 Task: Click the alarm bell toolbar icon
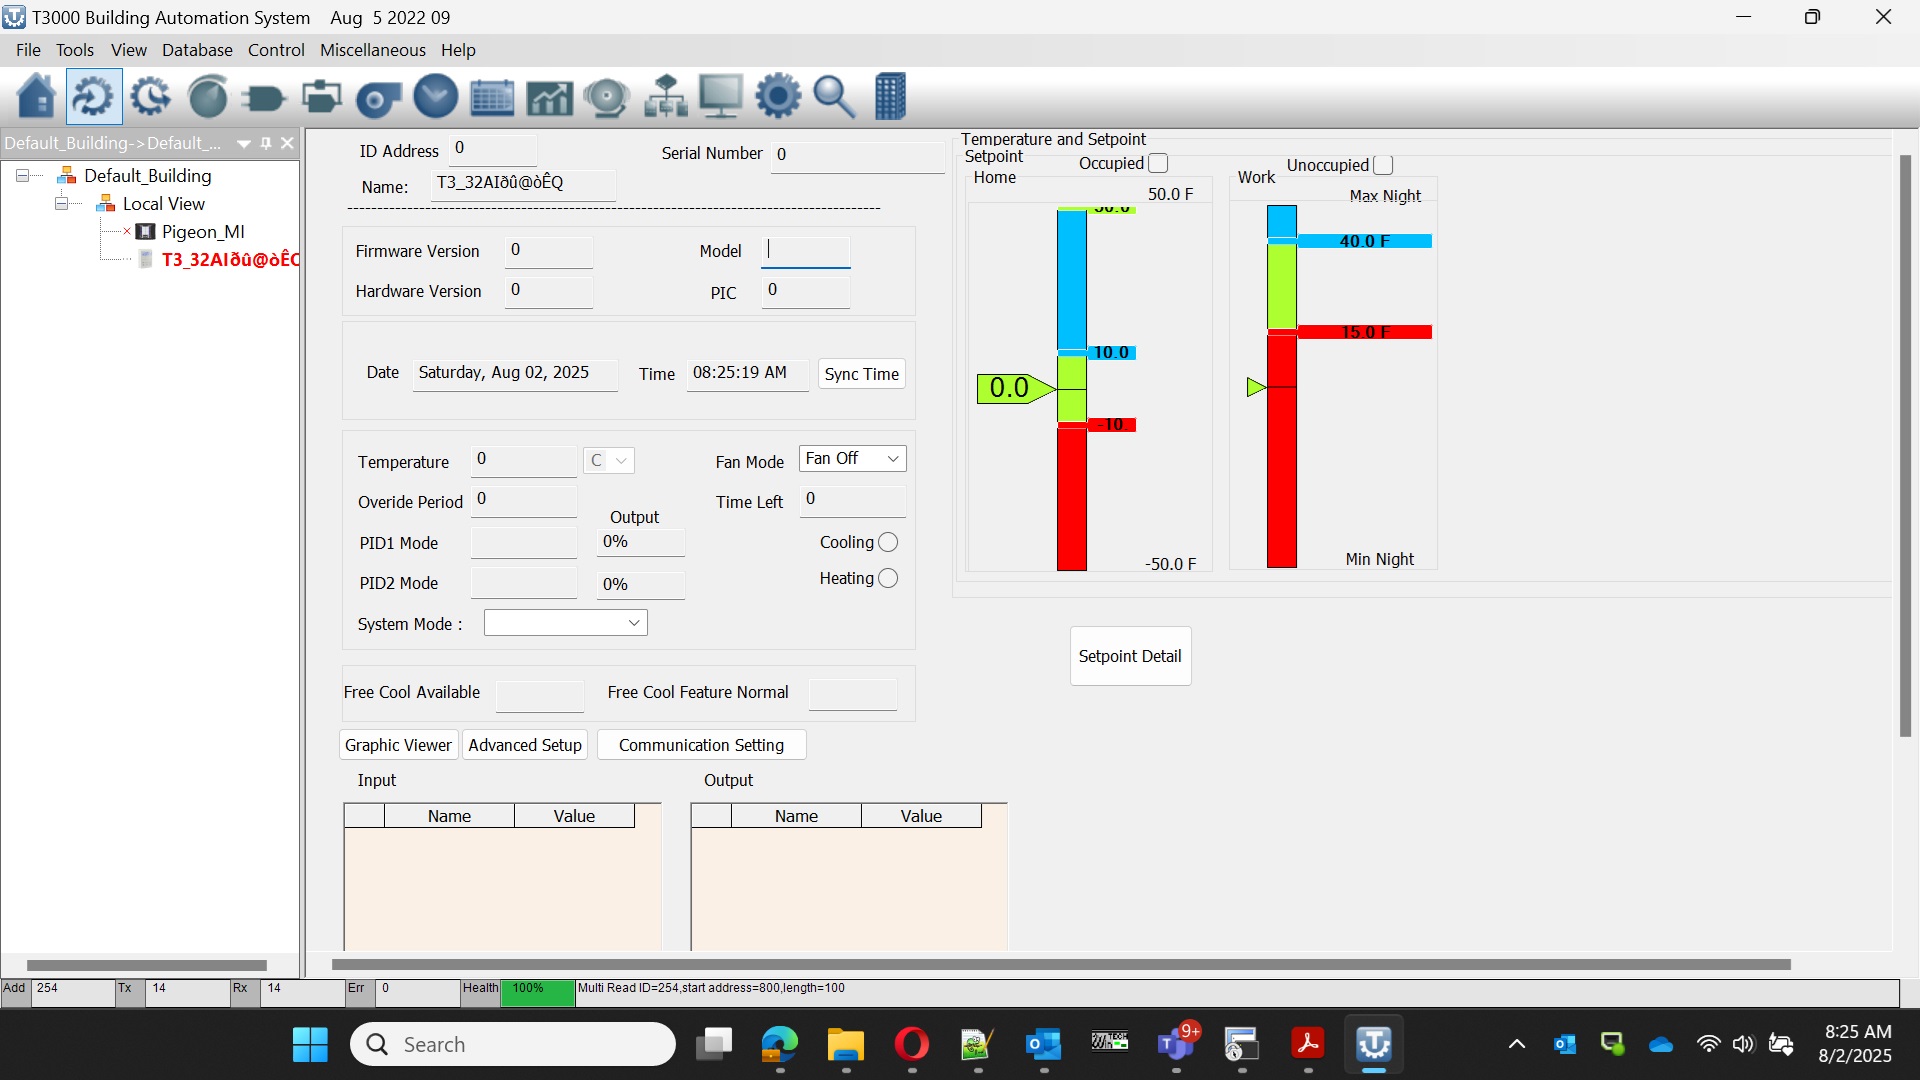tap(607, 97)
